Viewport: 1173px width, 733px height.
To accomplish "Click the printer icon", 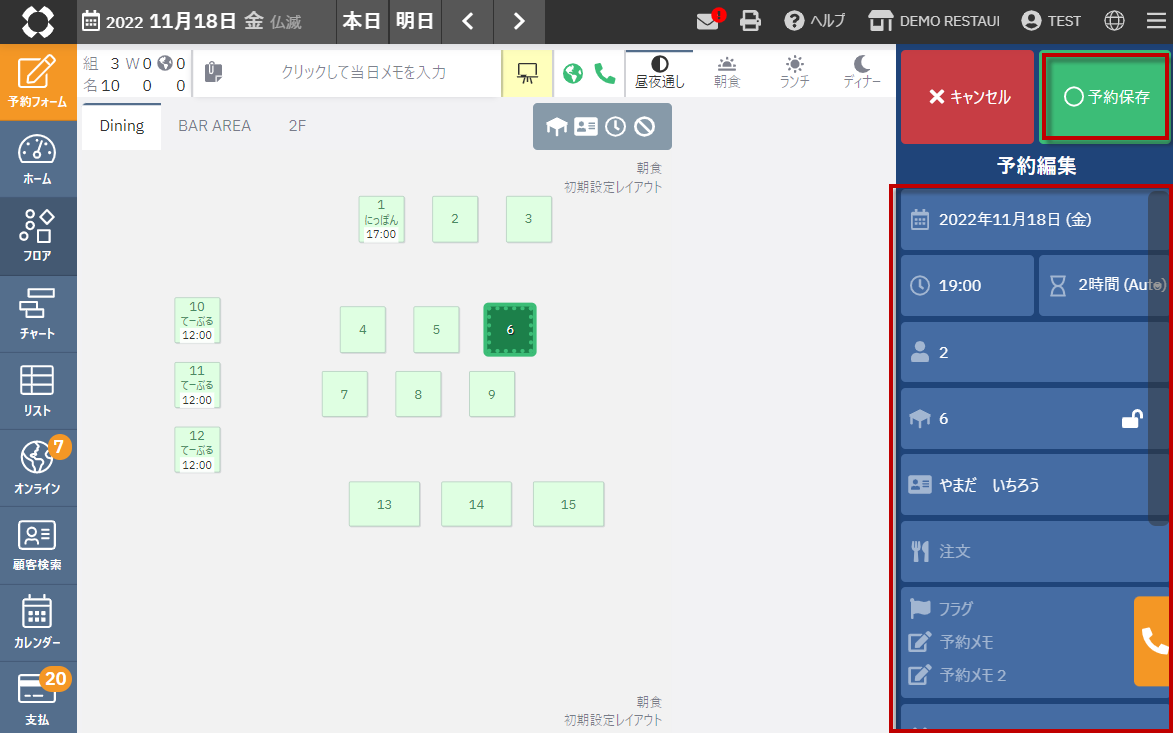I will tap(750, 21).
